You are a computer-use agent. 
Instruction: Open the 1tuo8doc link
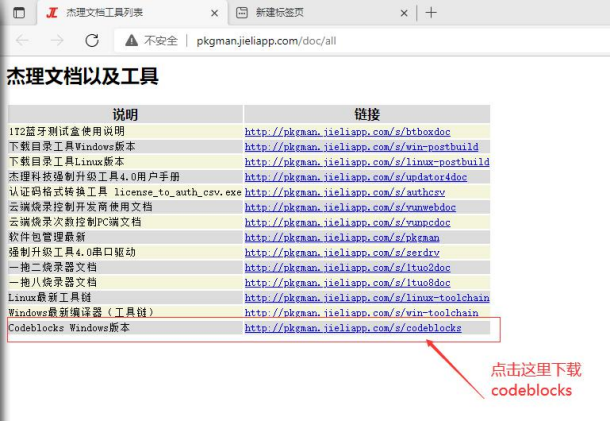pyautogui.click(x=347, y=283)
